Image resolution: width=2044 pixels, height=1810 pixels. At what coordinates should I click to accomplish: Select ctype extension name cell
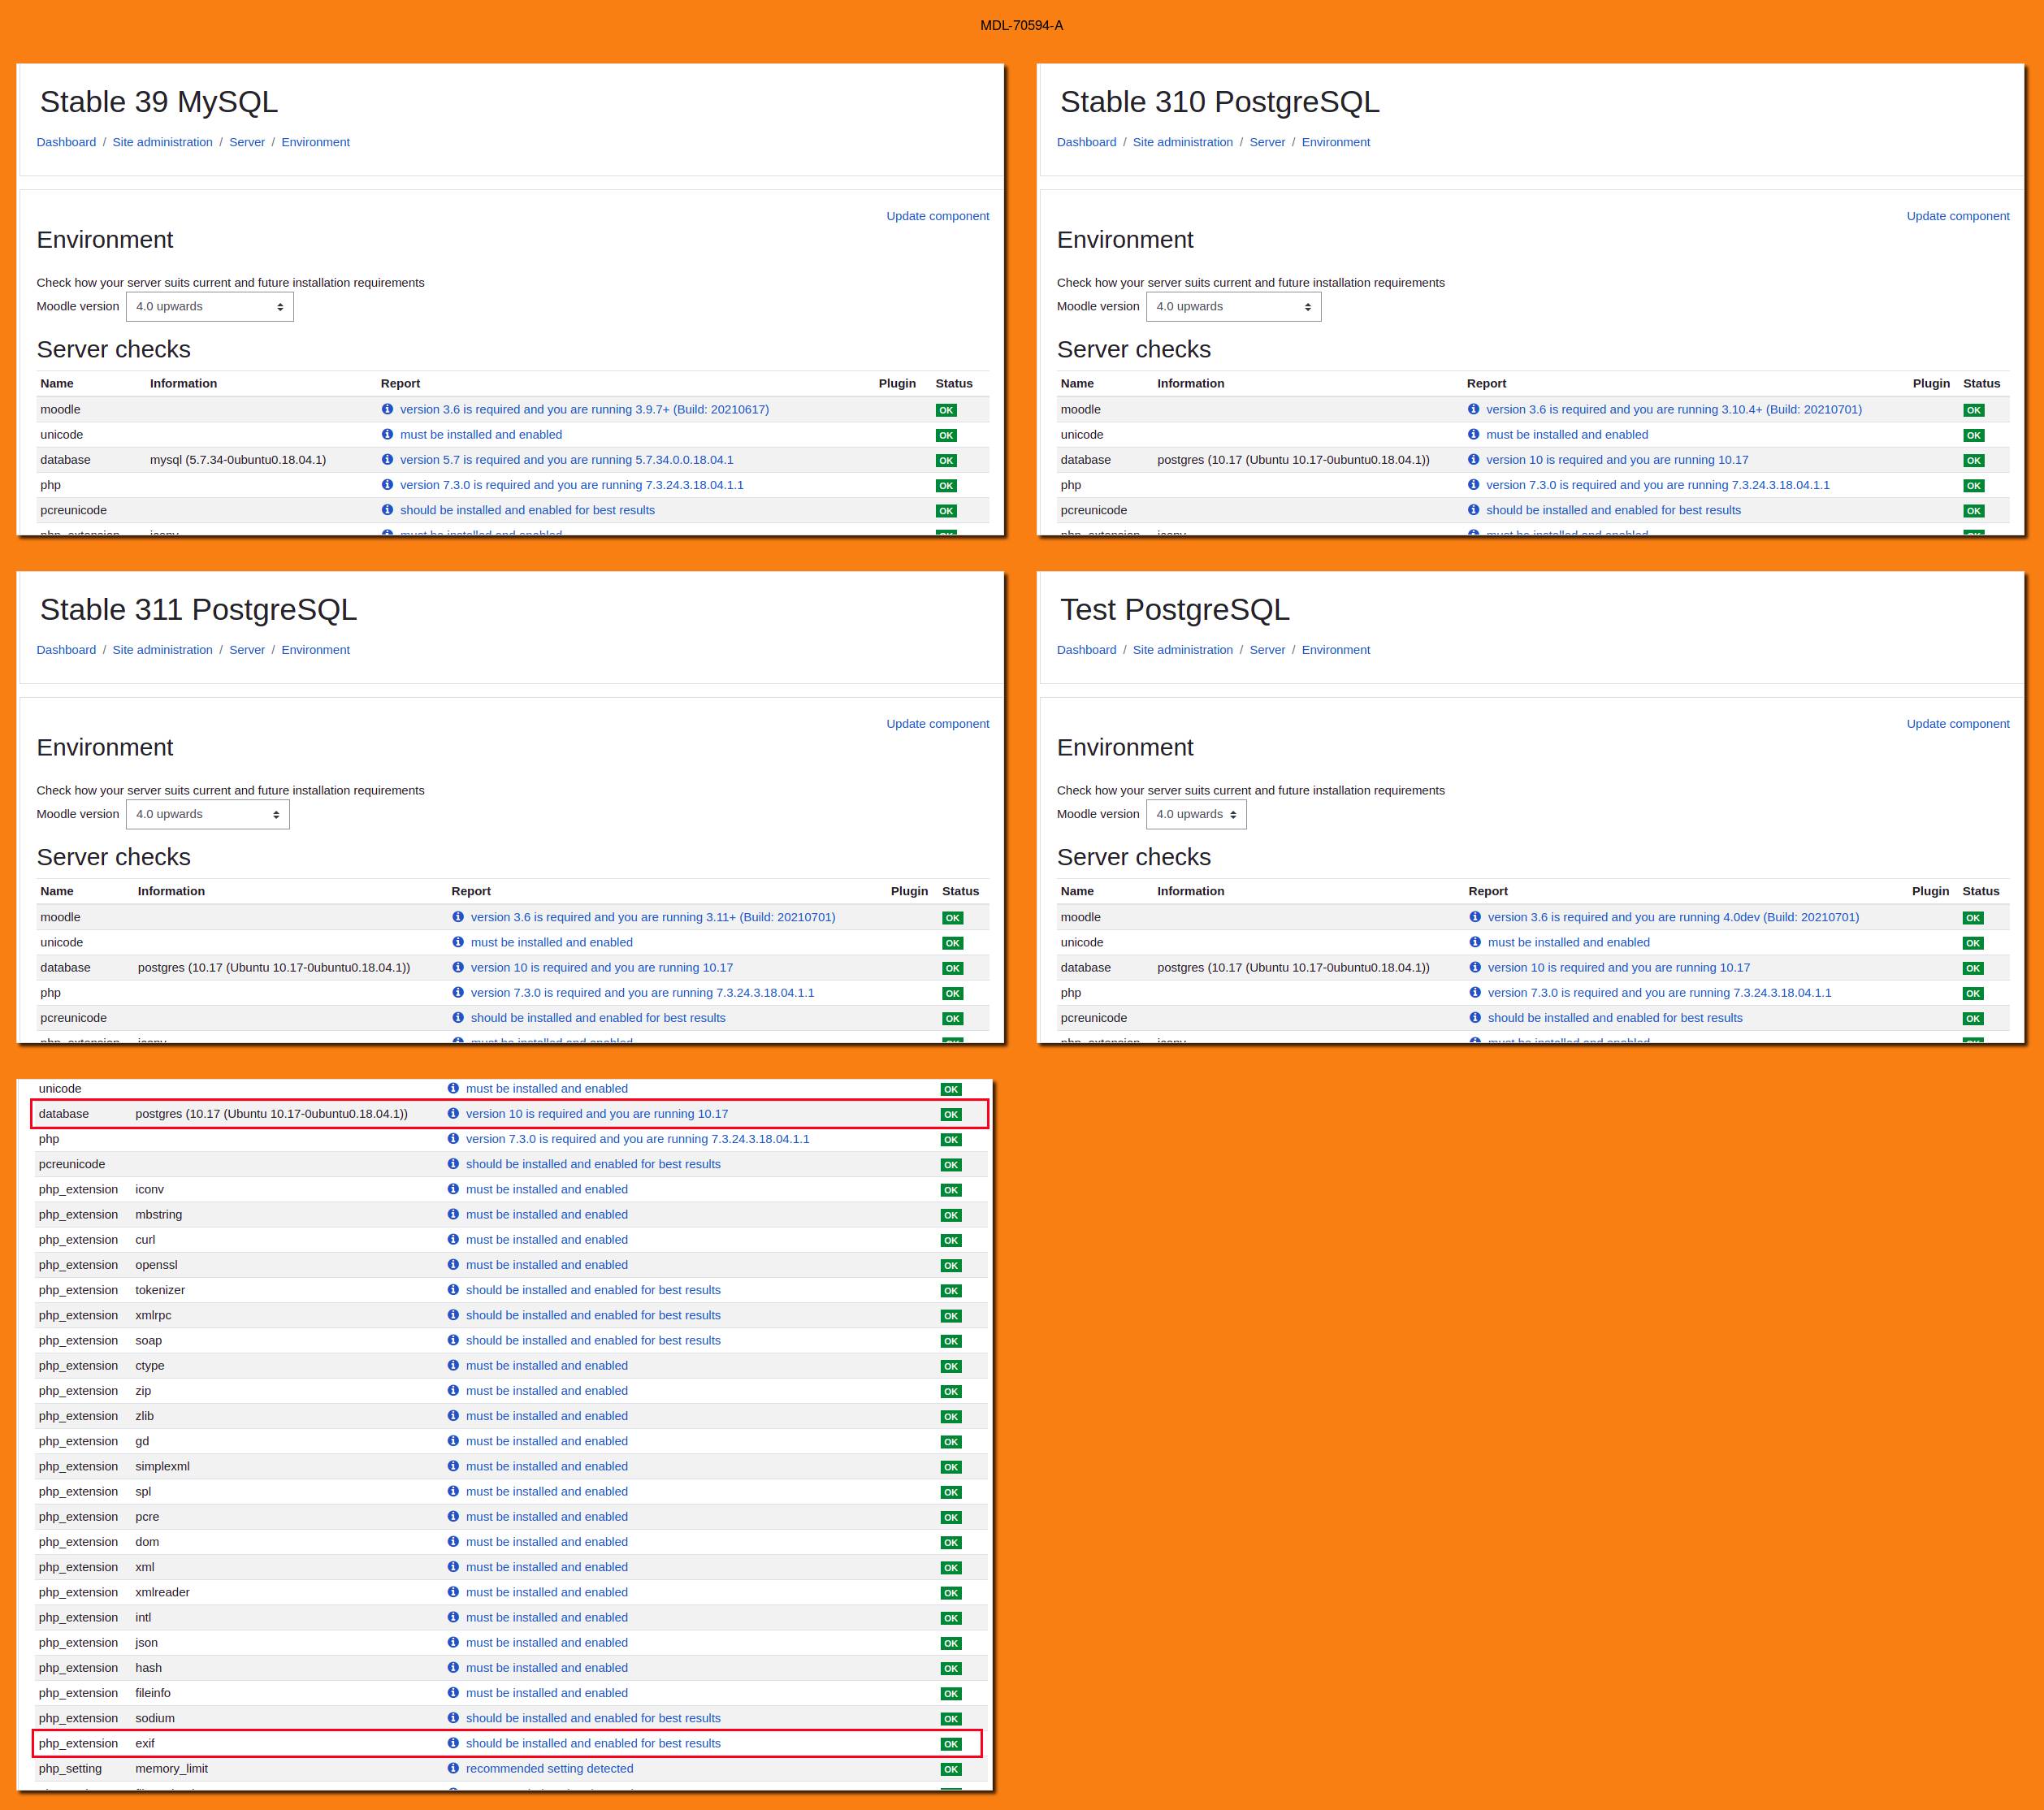pyautogui.click(x=150, y=1366)
